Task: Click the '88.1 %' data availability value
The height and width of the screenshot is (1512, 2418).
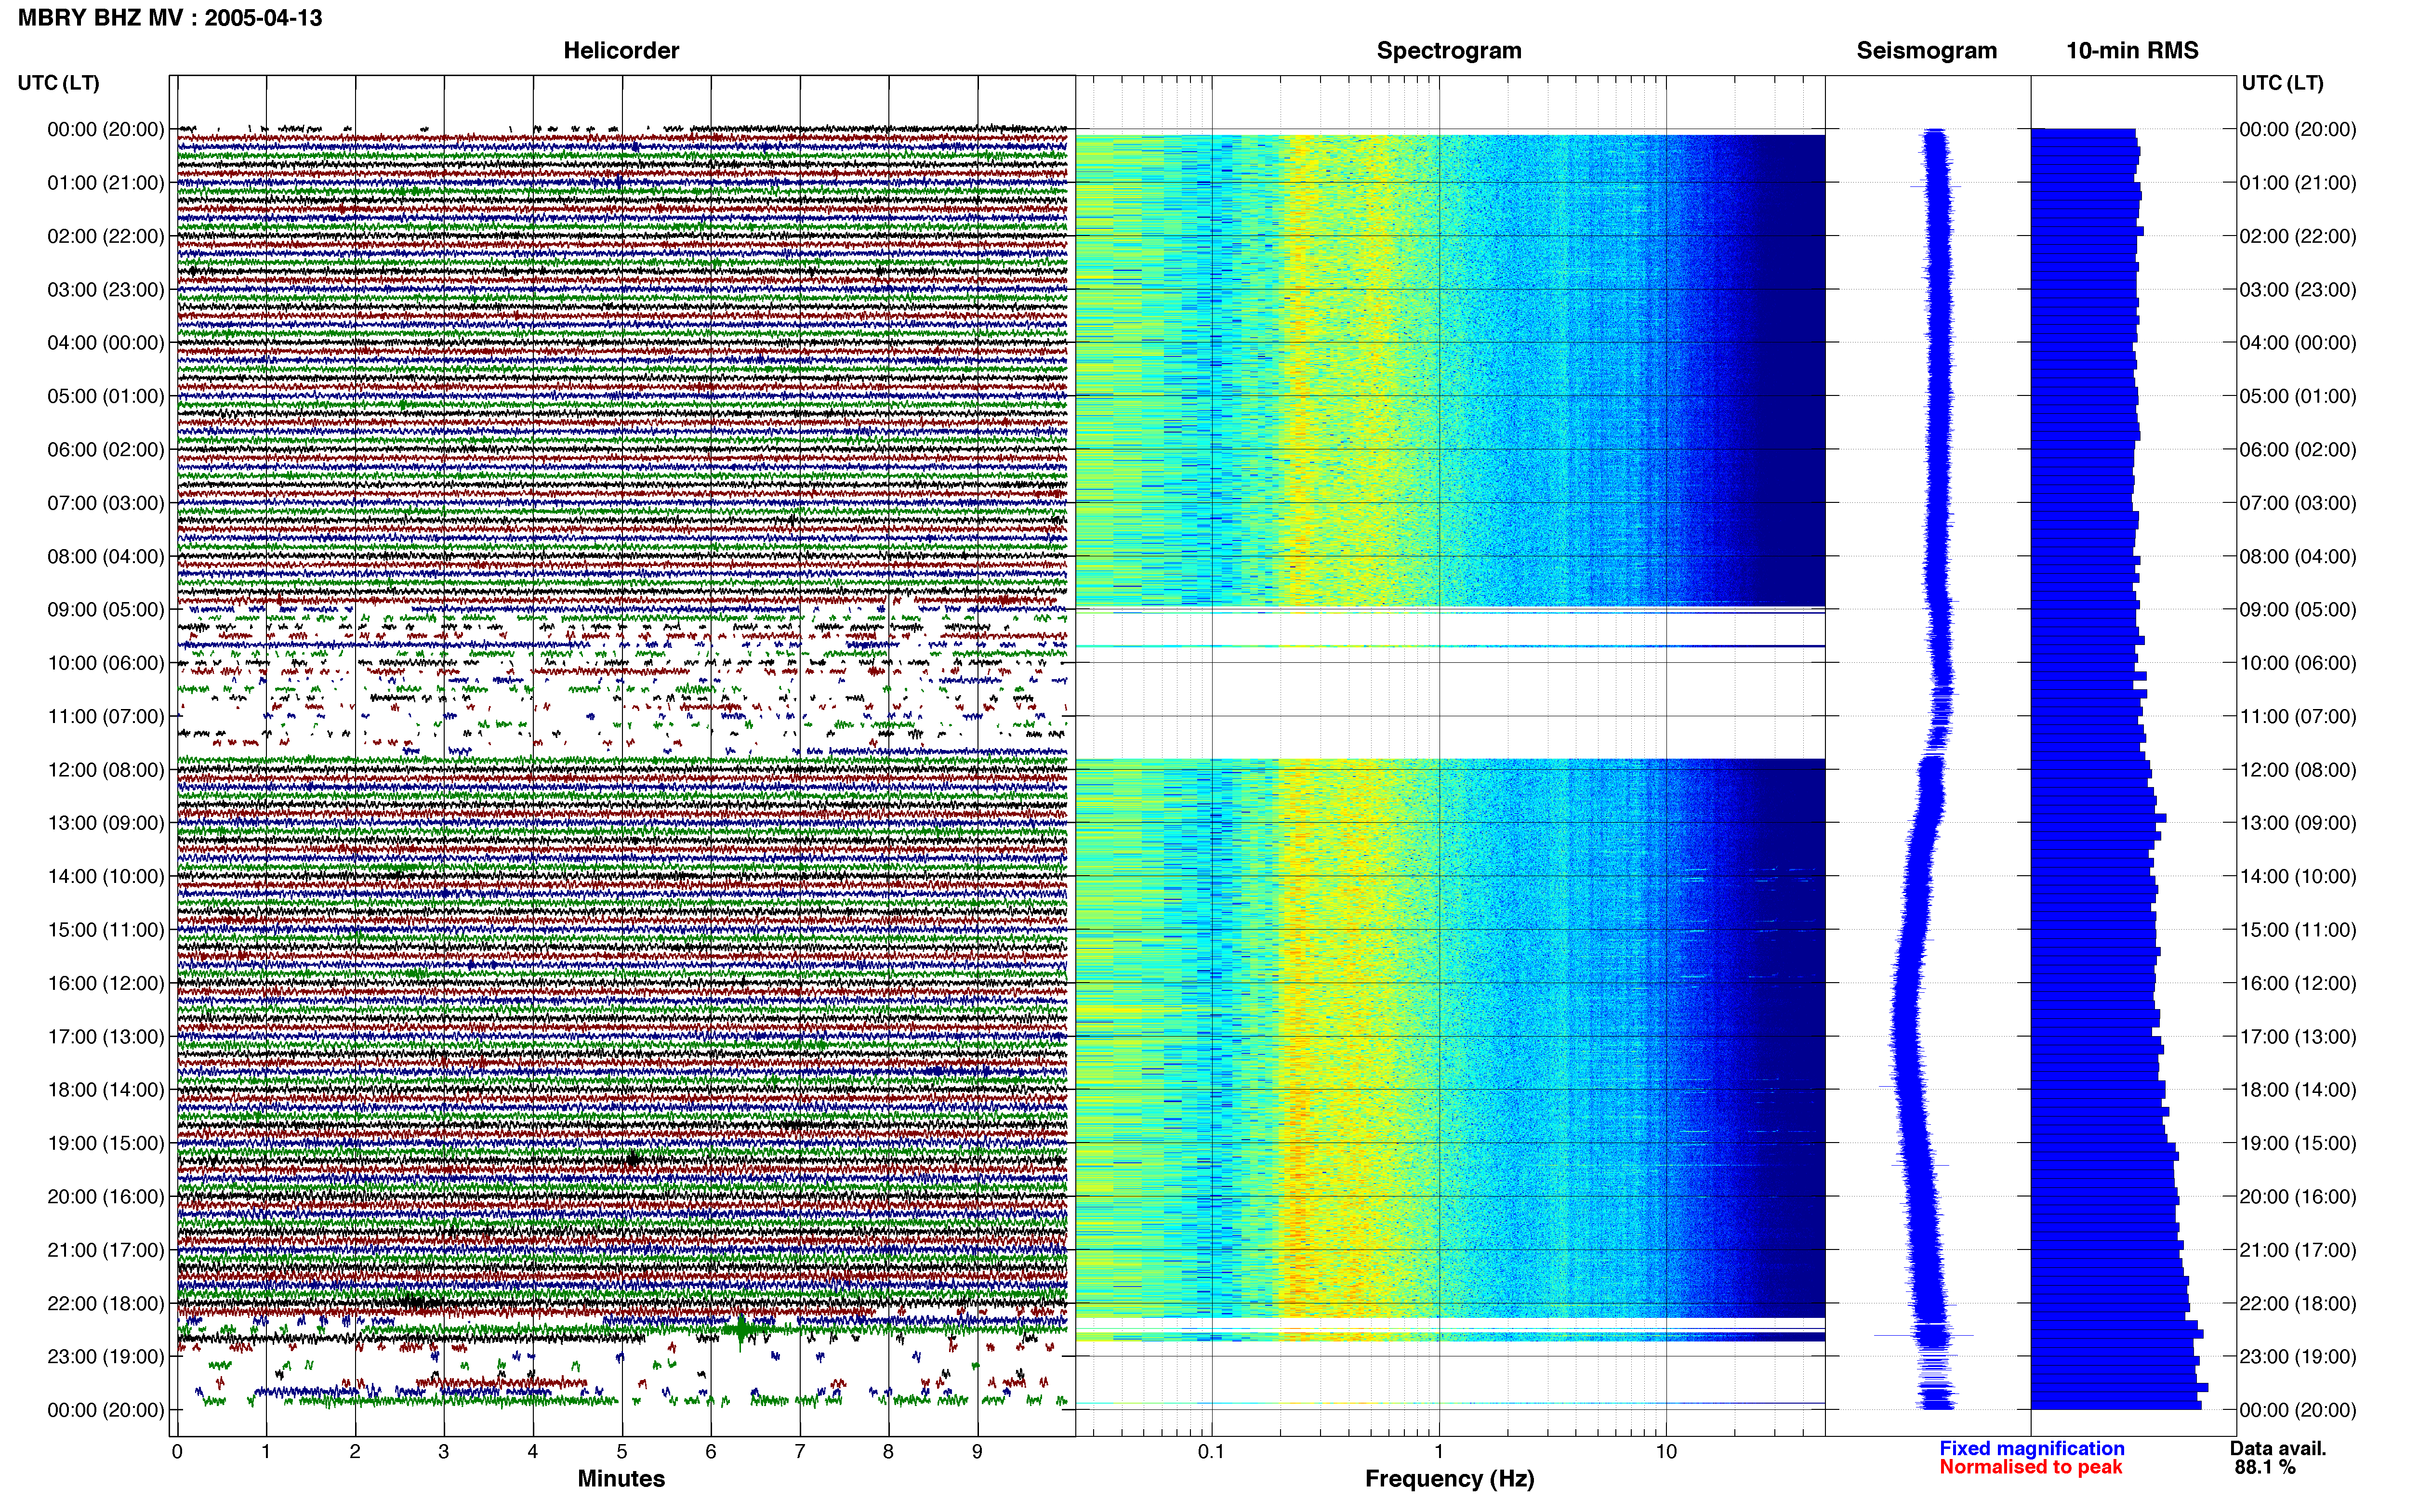Action: tap(2265, 1467)
